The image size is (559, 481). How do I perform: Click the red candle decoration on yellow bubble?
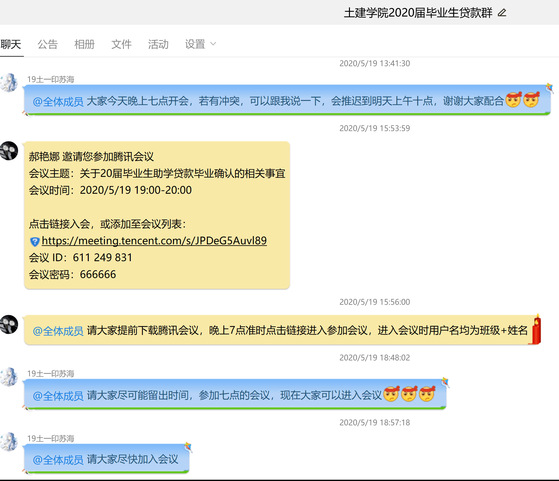point(537,329)
